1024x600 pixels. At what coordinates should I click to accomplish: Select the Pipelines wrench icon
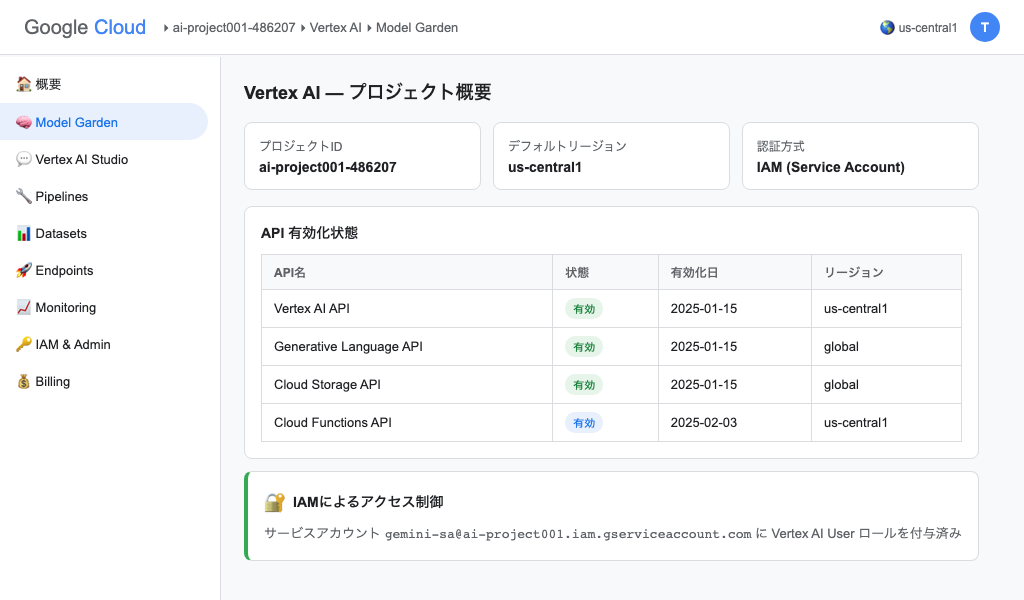click(24, 196)
